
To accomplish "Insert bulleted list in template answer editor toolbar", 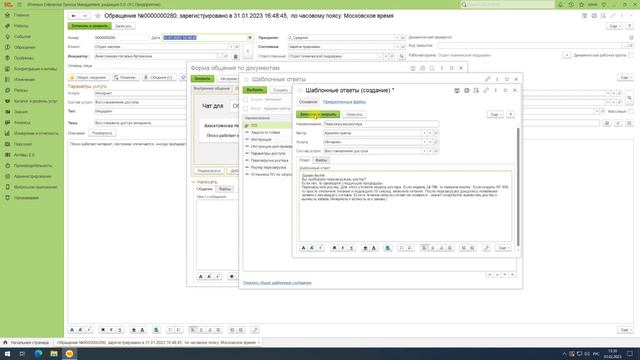I will [401, 248].
